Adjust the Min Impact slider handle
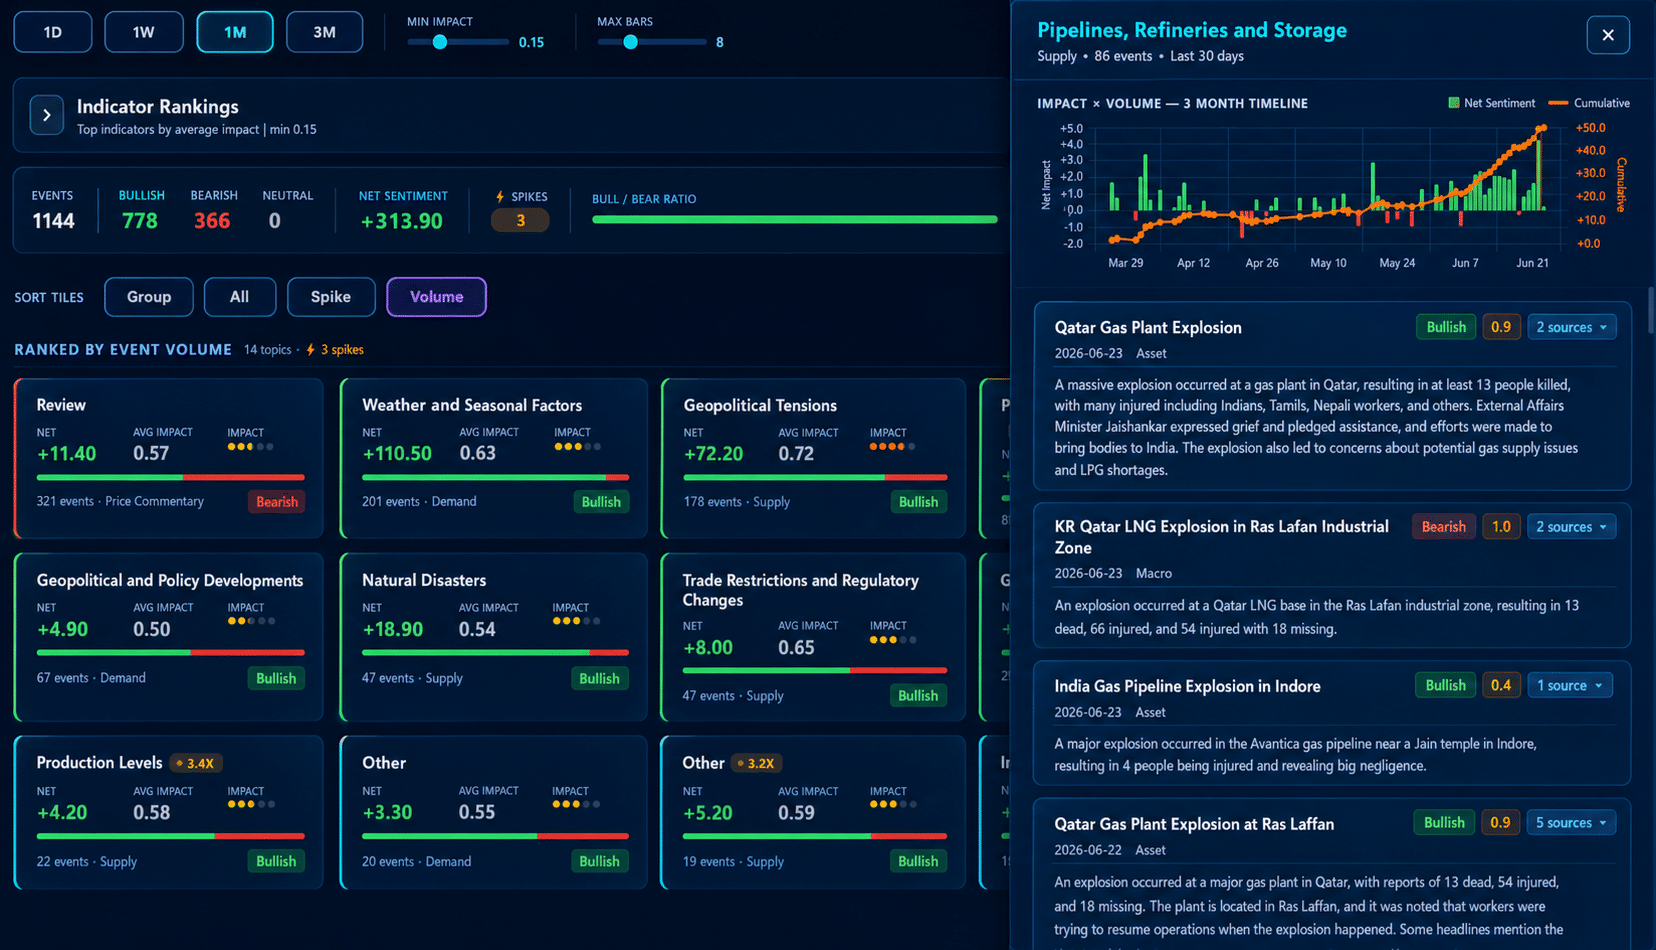Screen dimensions: 1656x950 (440, 42)
